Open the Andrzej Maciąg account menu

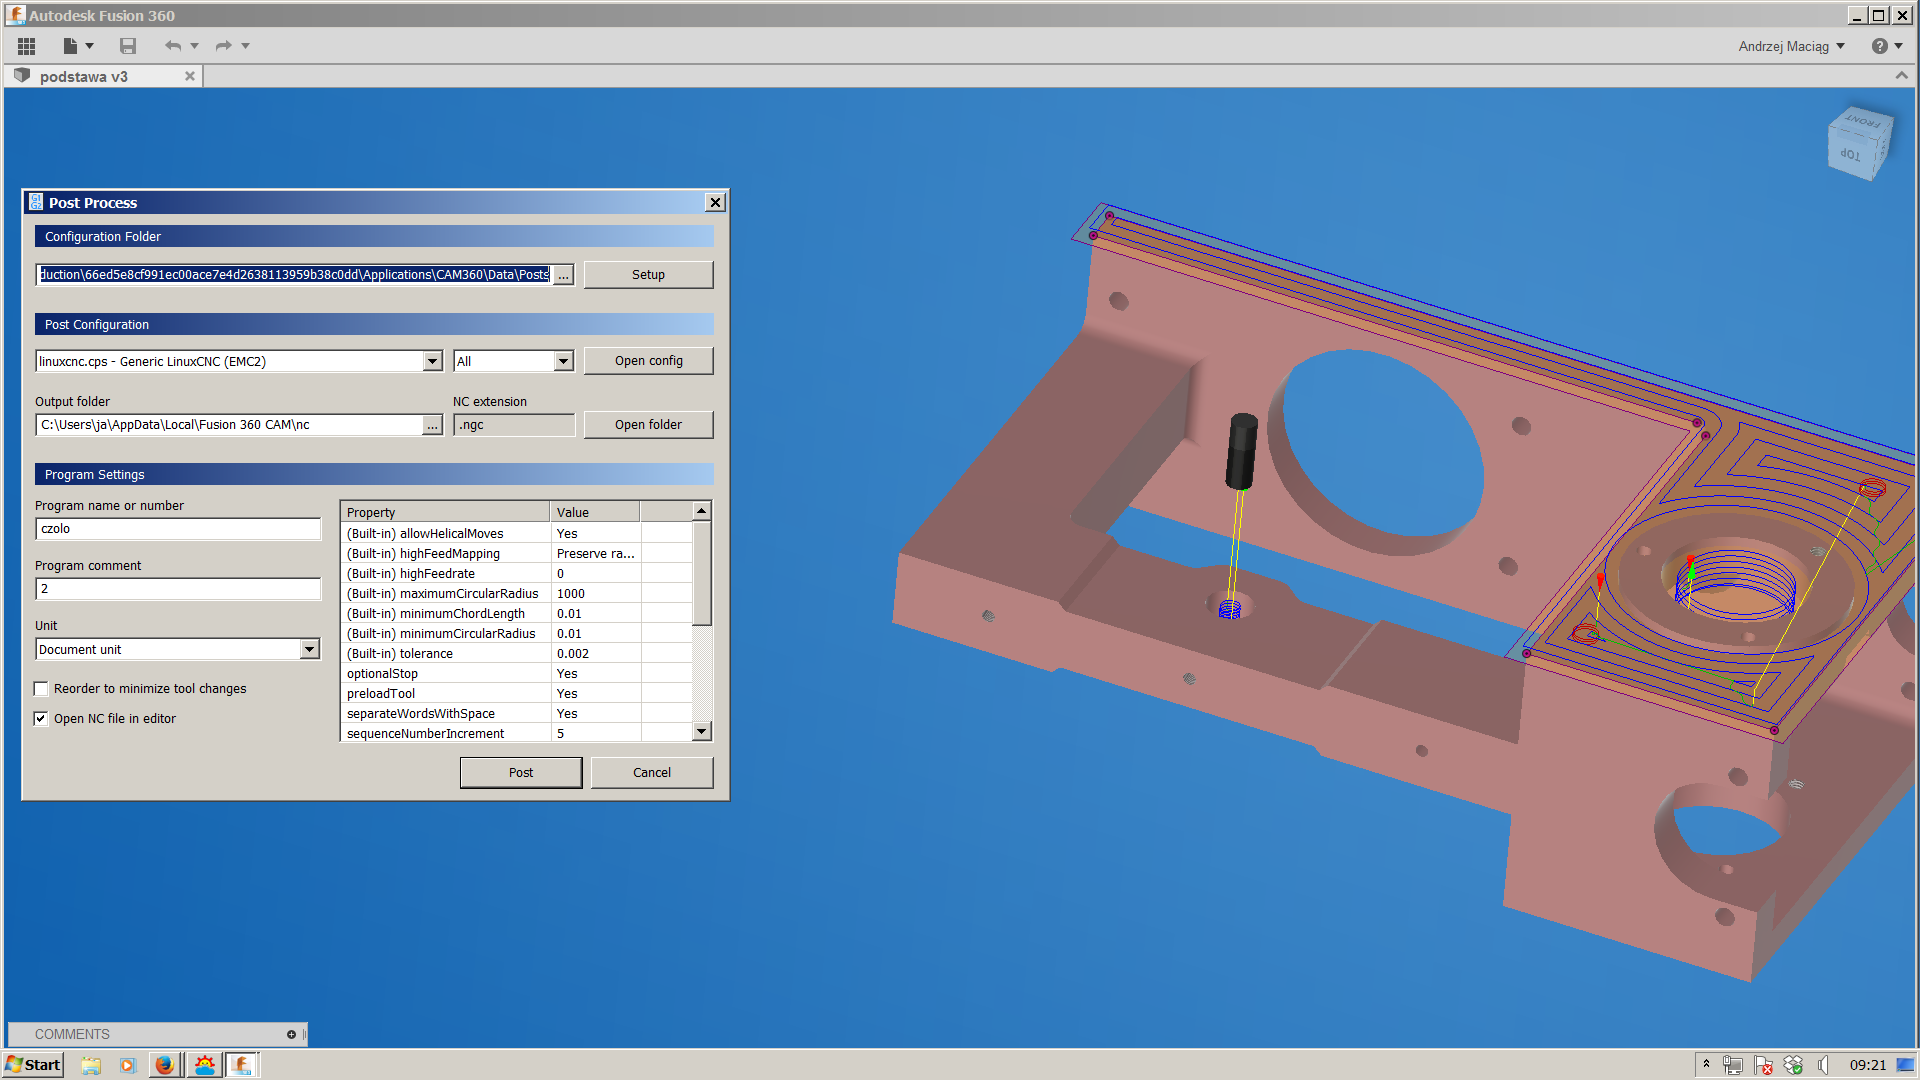click(1791, 46)
